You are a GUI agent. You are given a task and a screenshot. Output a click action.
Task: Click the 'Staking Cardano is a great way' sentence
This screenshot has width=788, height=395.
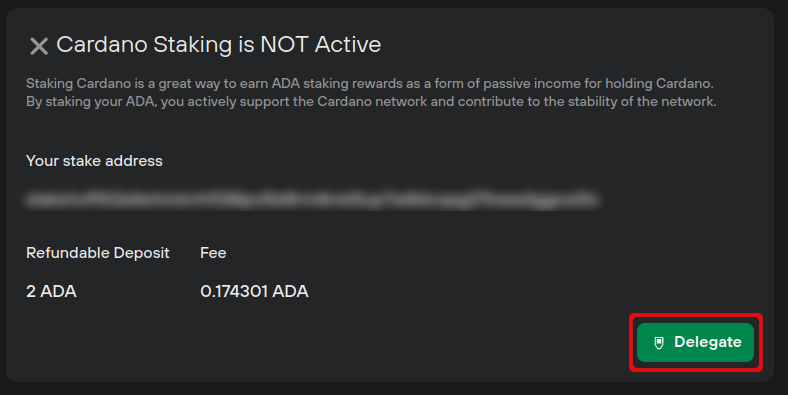click(369, 83)
